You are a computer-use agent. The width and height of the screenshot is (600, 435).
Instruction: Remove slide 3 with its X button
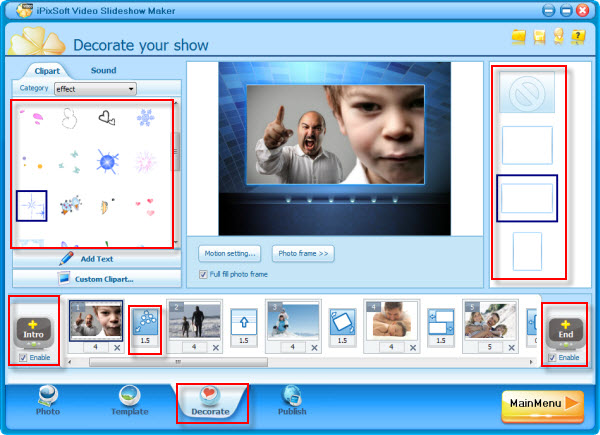(x=315, y=348)
